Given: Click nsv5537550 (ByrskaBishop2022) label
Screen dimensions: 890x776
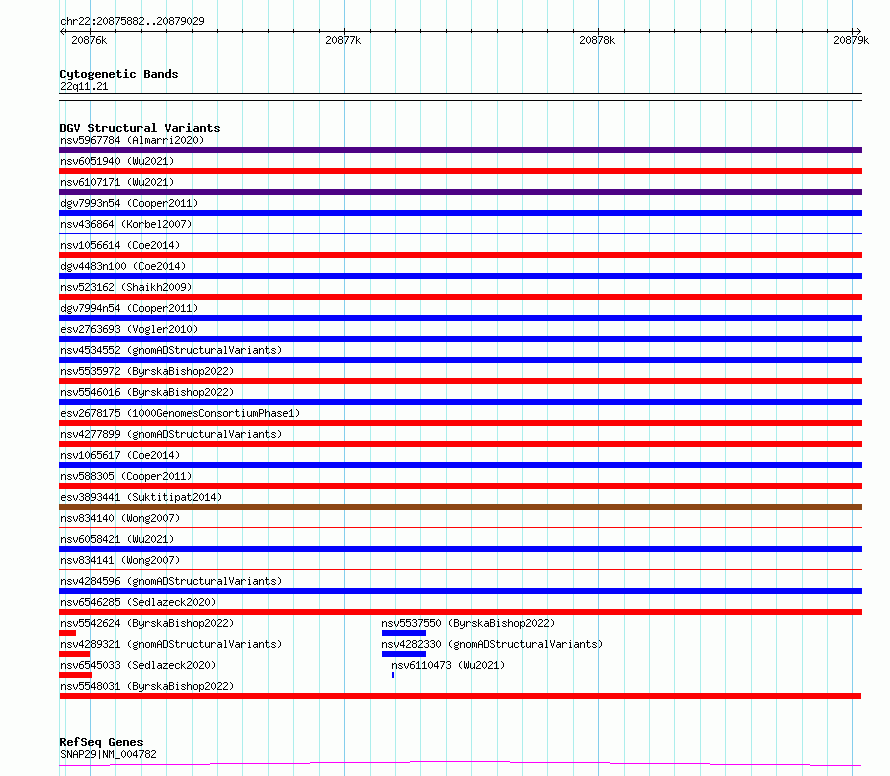Looking at the screenshot, I should [x=468, y=623].
